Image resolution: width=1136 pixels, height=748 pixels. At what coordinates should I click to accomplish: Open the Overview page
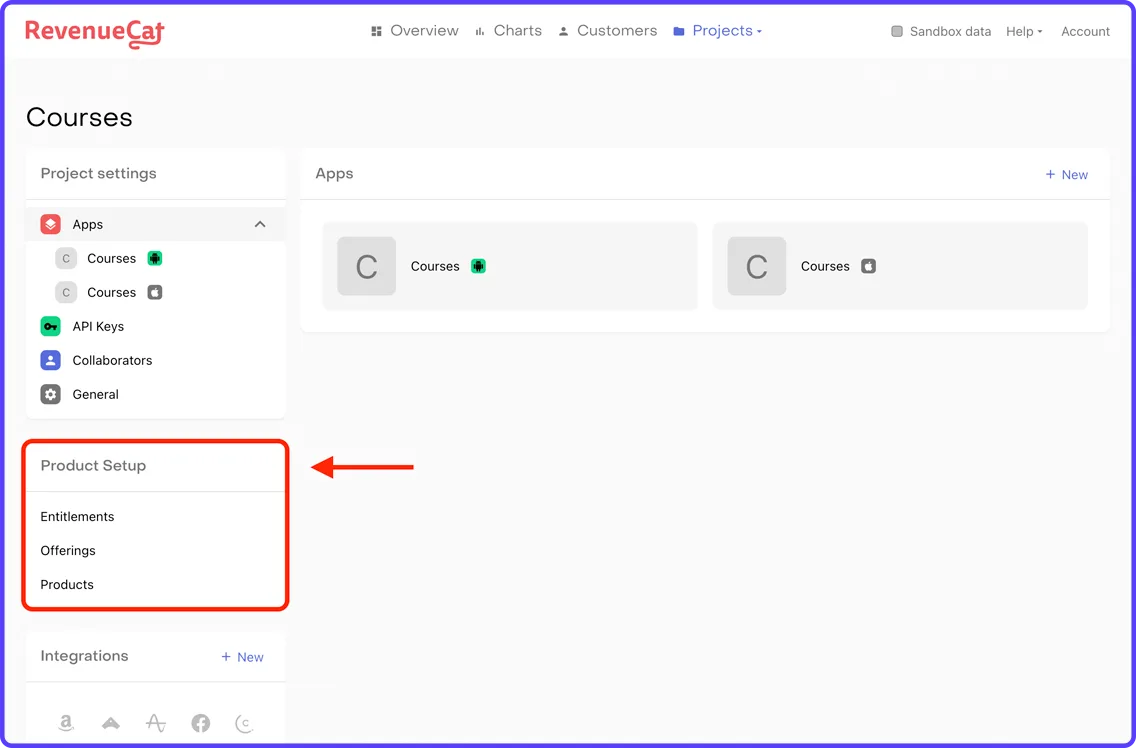(x=414, y=31)
